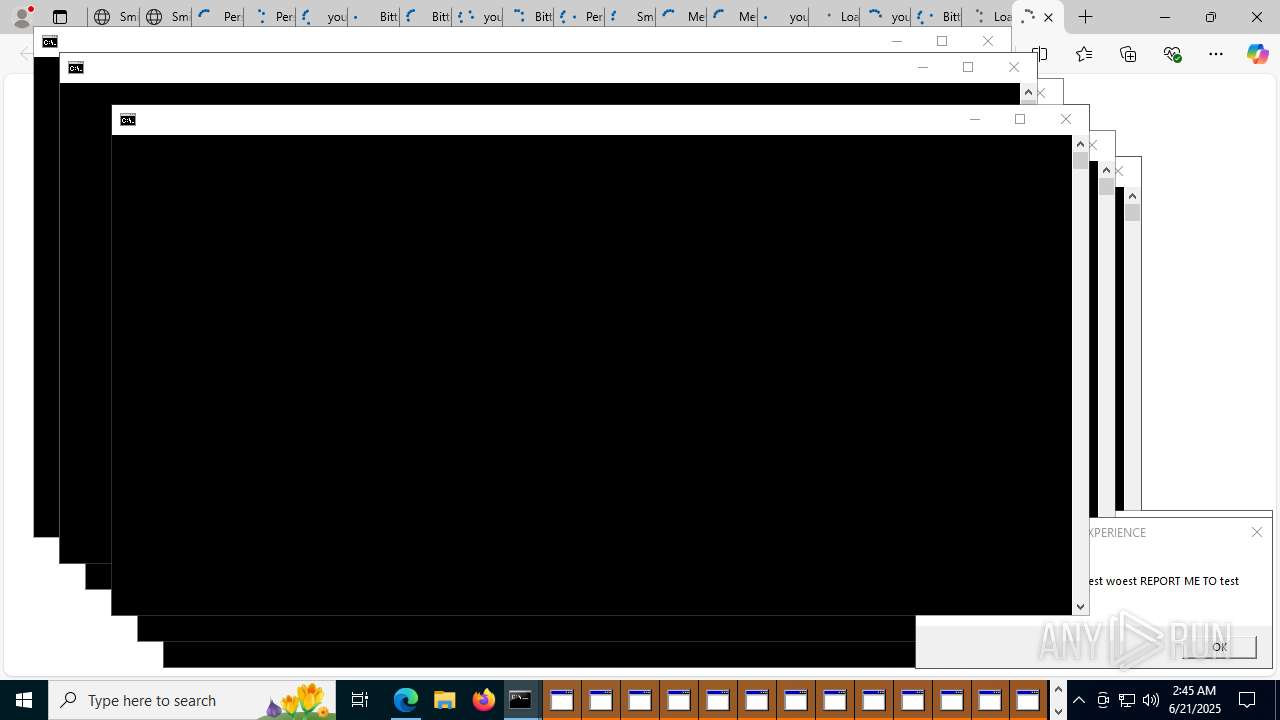Click 'REPORT ME TO test' dialog text
1280x720 pixels.
tap(1189, 581)
